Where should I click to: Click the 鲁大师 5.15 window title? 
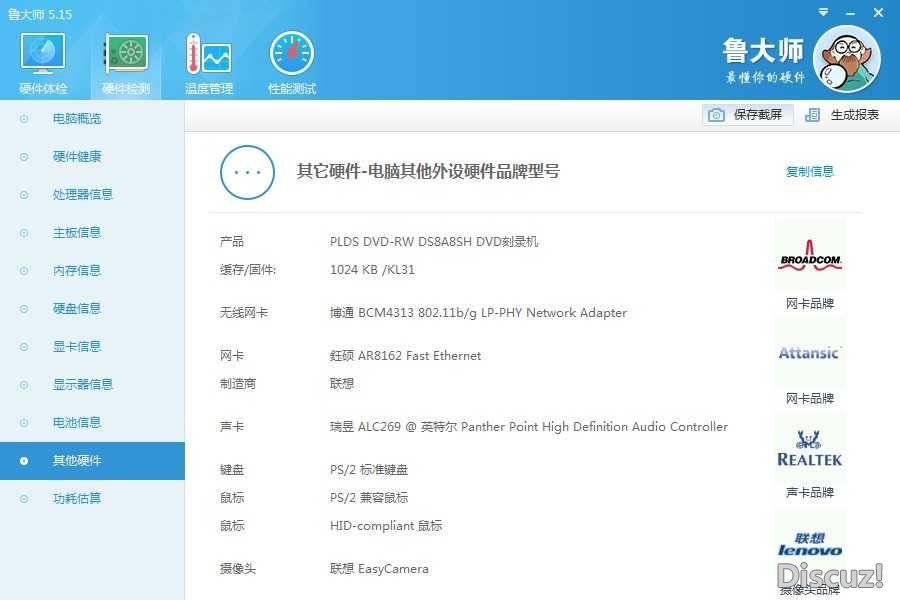coord(40,14)
